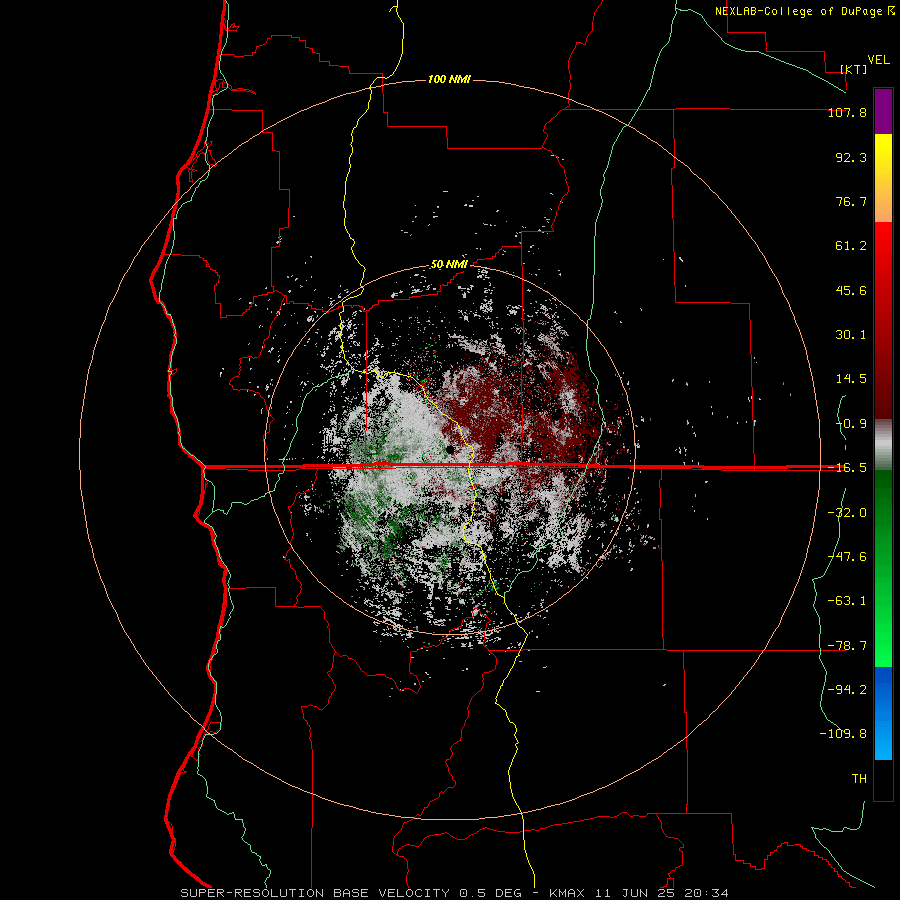The image size is (900, 900).
Task: Click the TH label at scale bottom
Action: 859,779
